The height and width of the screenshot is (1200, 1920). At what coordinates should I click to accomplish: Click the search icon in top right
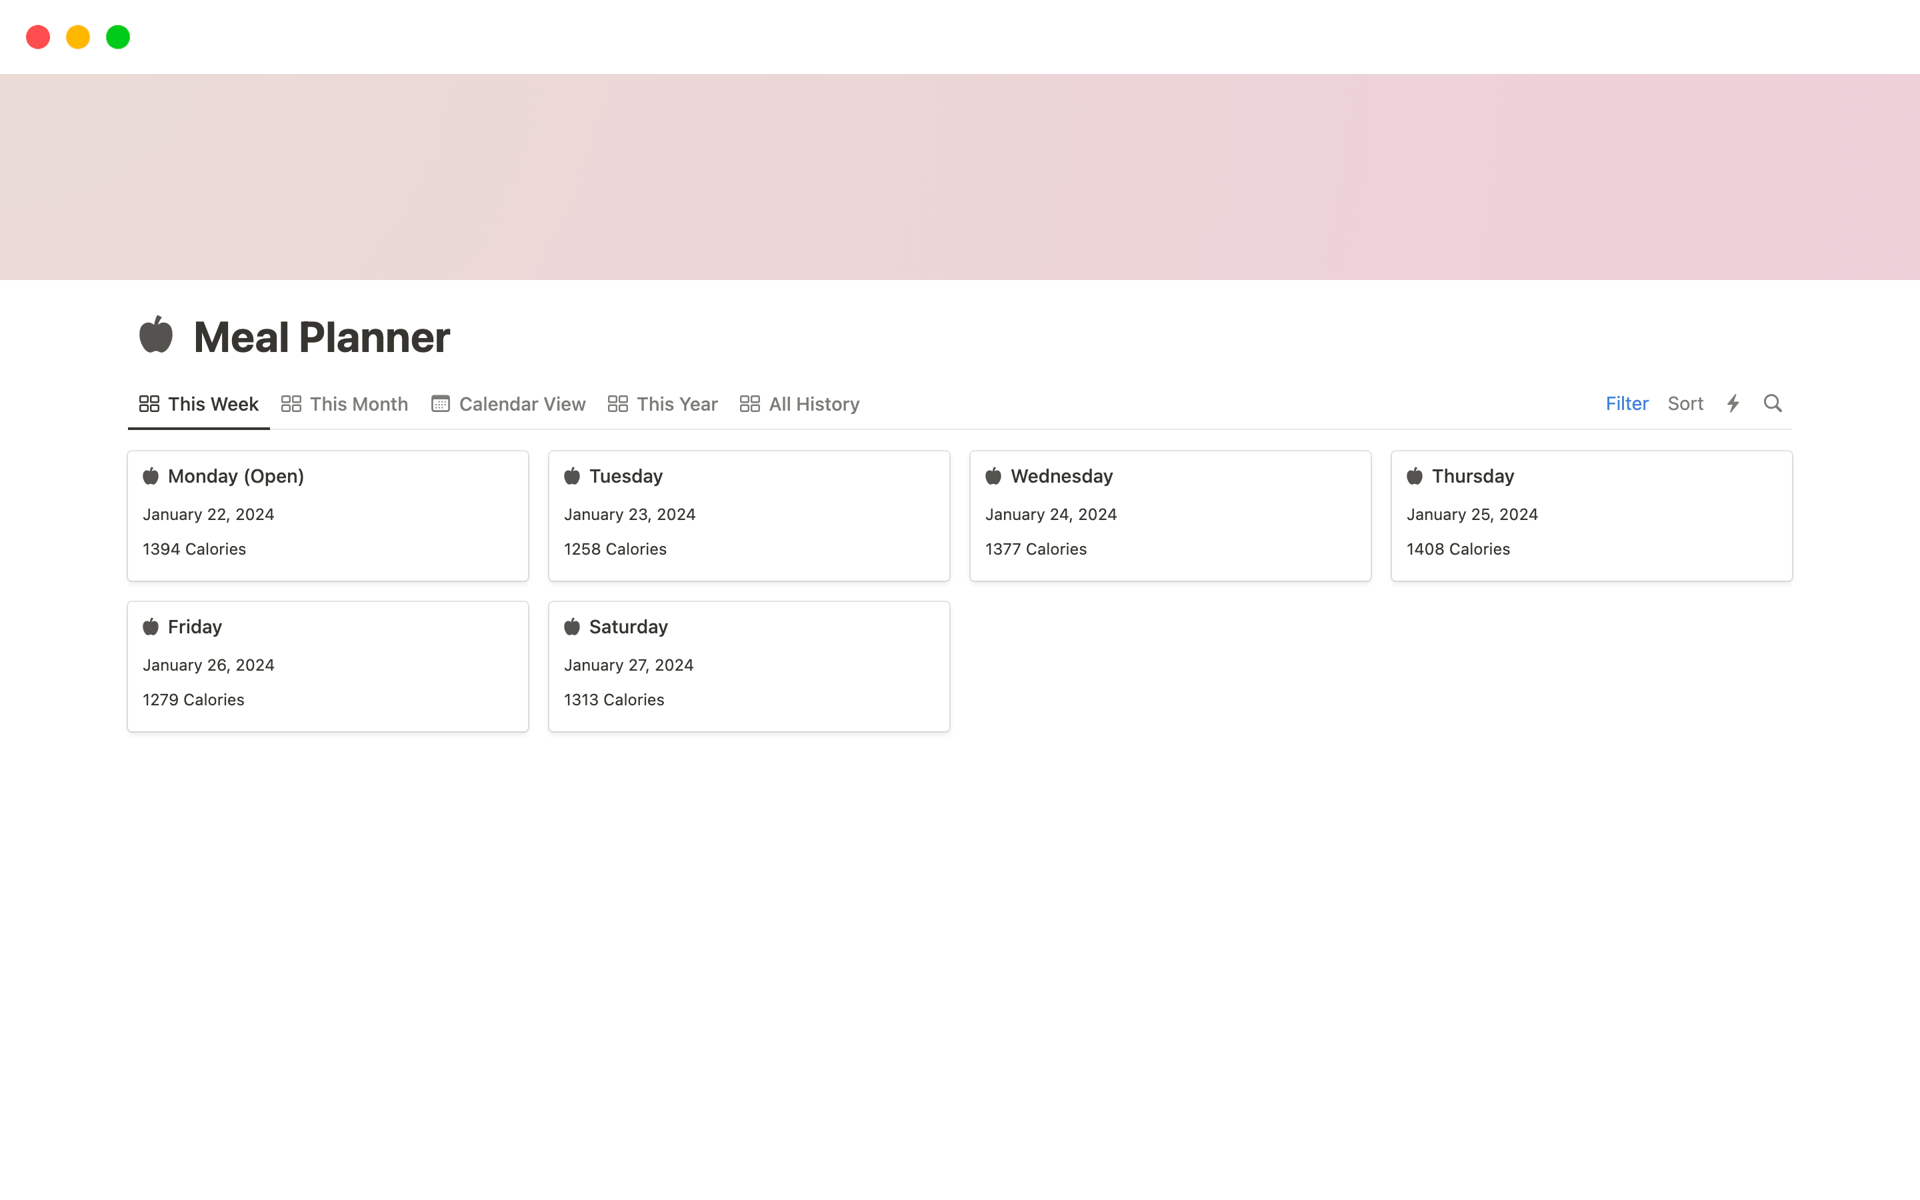click(x=1773, y=402)
